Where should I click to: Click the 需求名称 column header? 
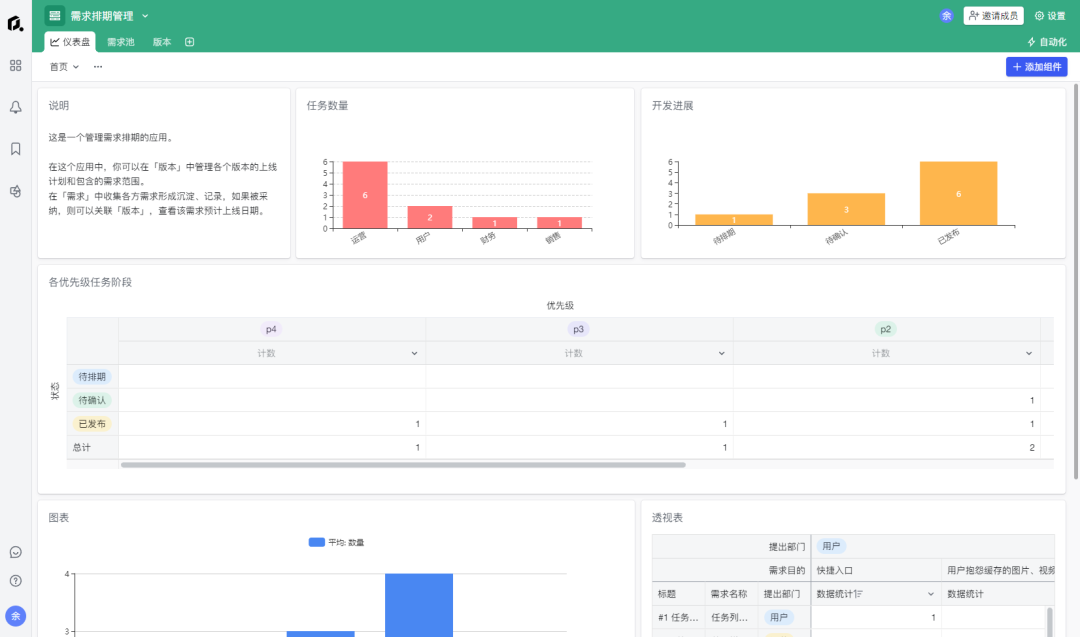pos(729,594)
